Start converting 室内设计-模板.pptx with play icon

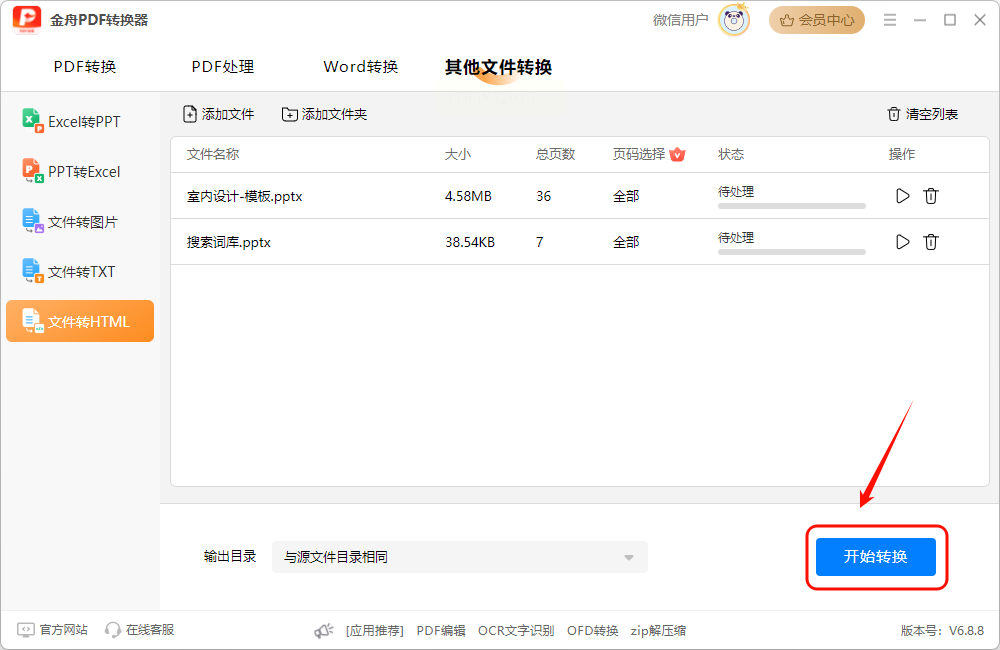[902, 196]
